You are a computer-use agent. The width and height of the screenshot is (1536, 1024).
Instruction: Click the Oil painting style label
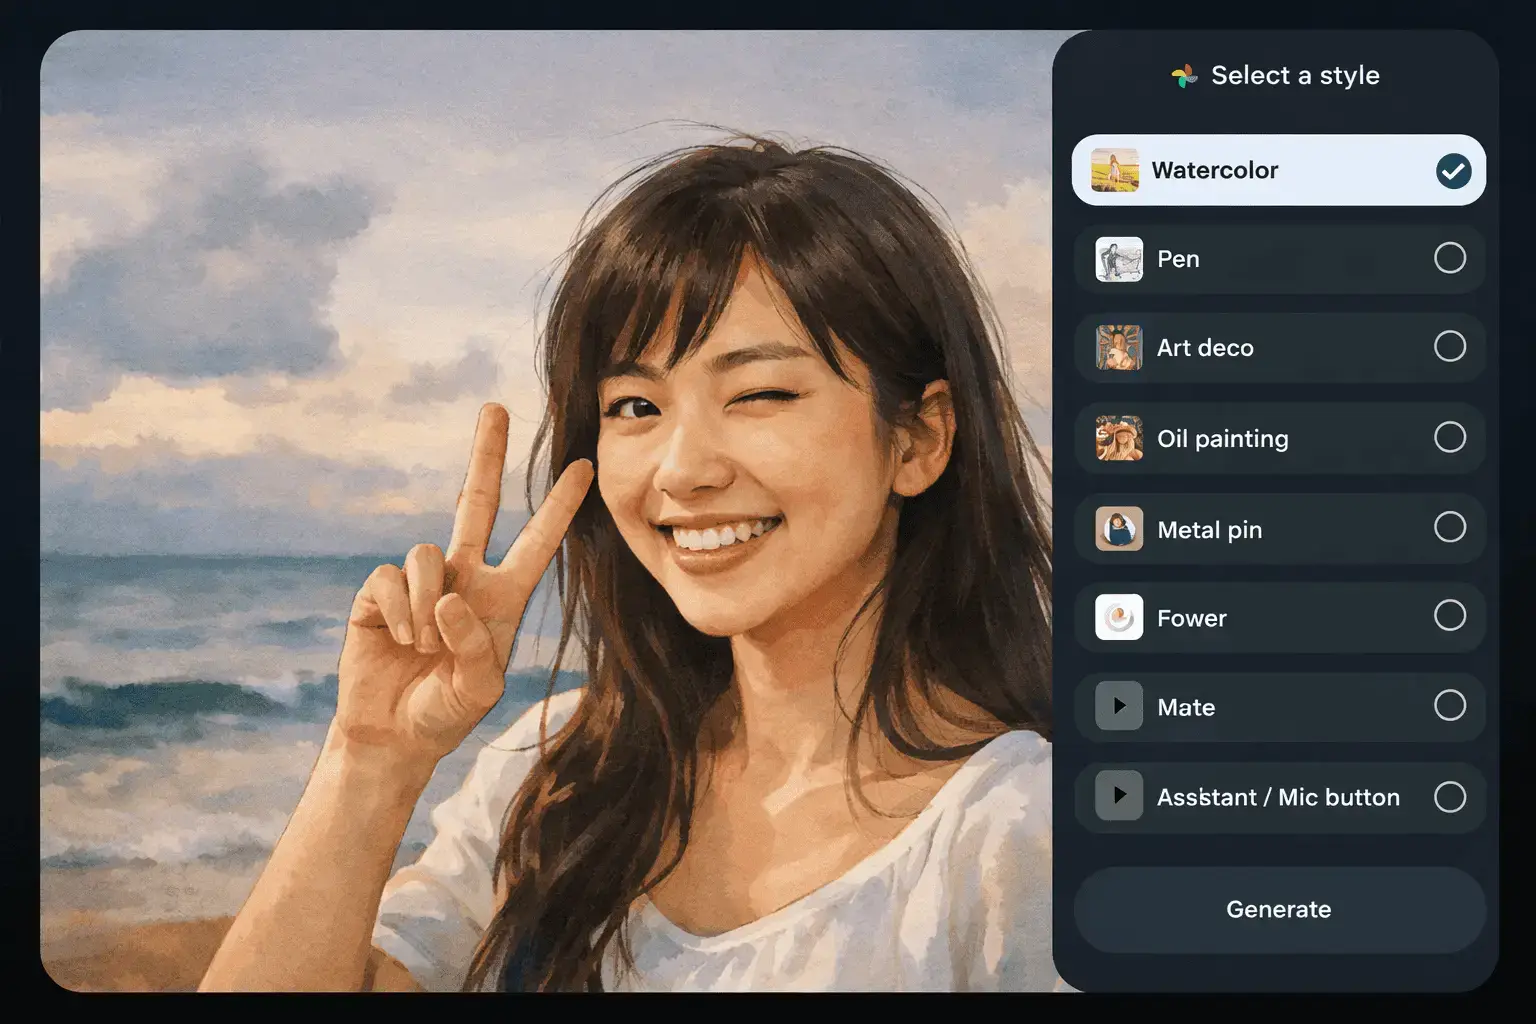1222,439
